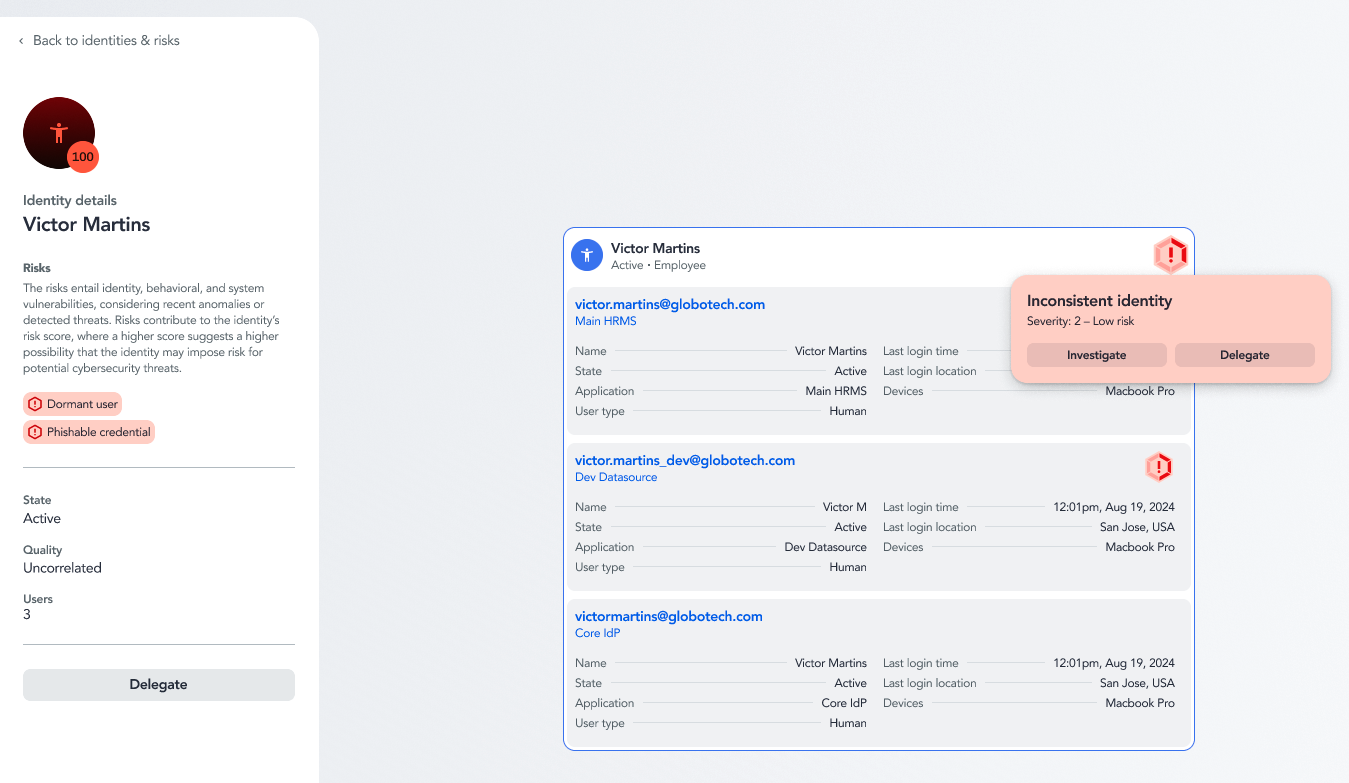Screen dimensions: 1349x783
Task: Click the blue Victor Martins person icon
Action: click(587, 255)
